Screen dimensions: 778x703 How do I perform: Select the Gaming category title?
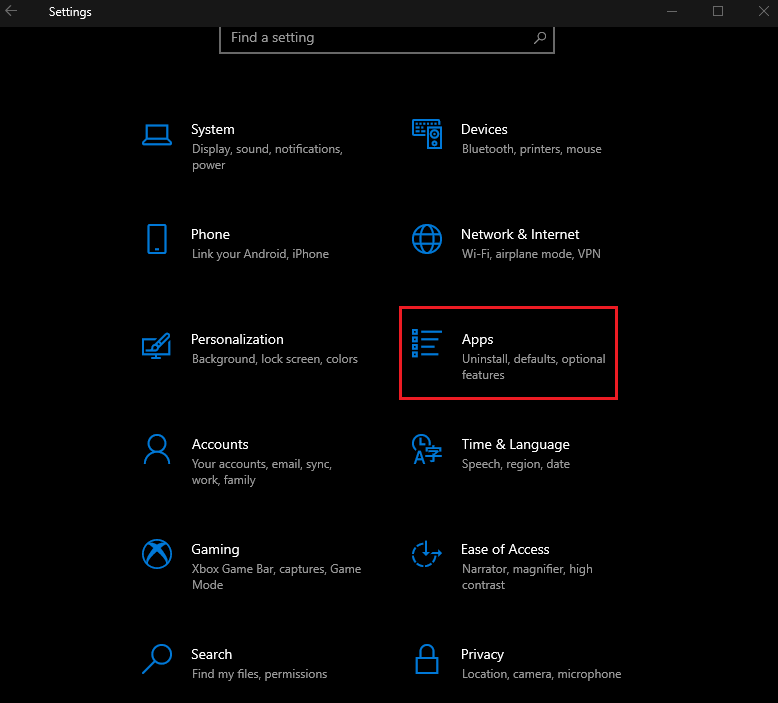[x=215, y=550]
